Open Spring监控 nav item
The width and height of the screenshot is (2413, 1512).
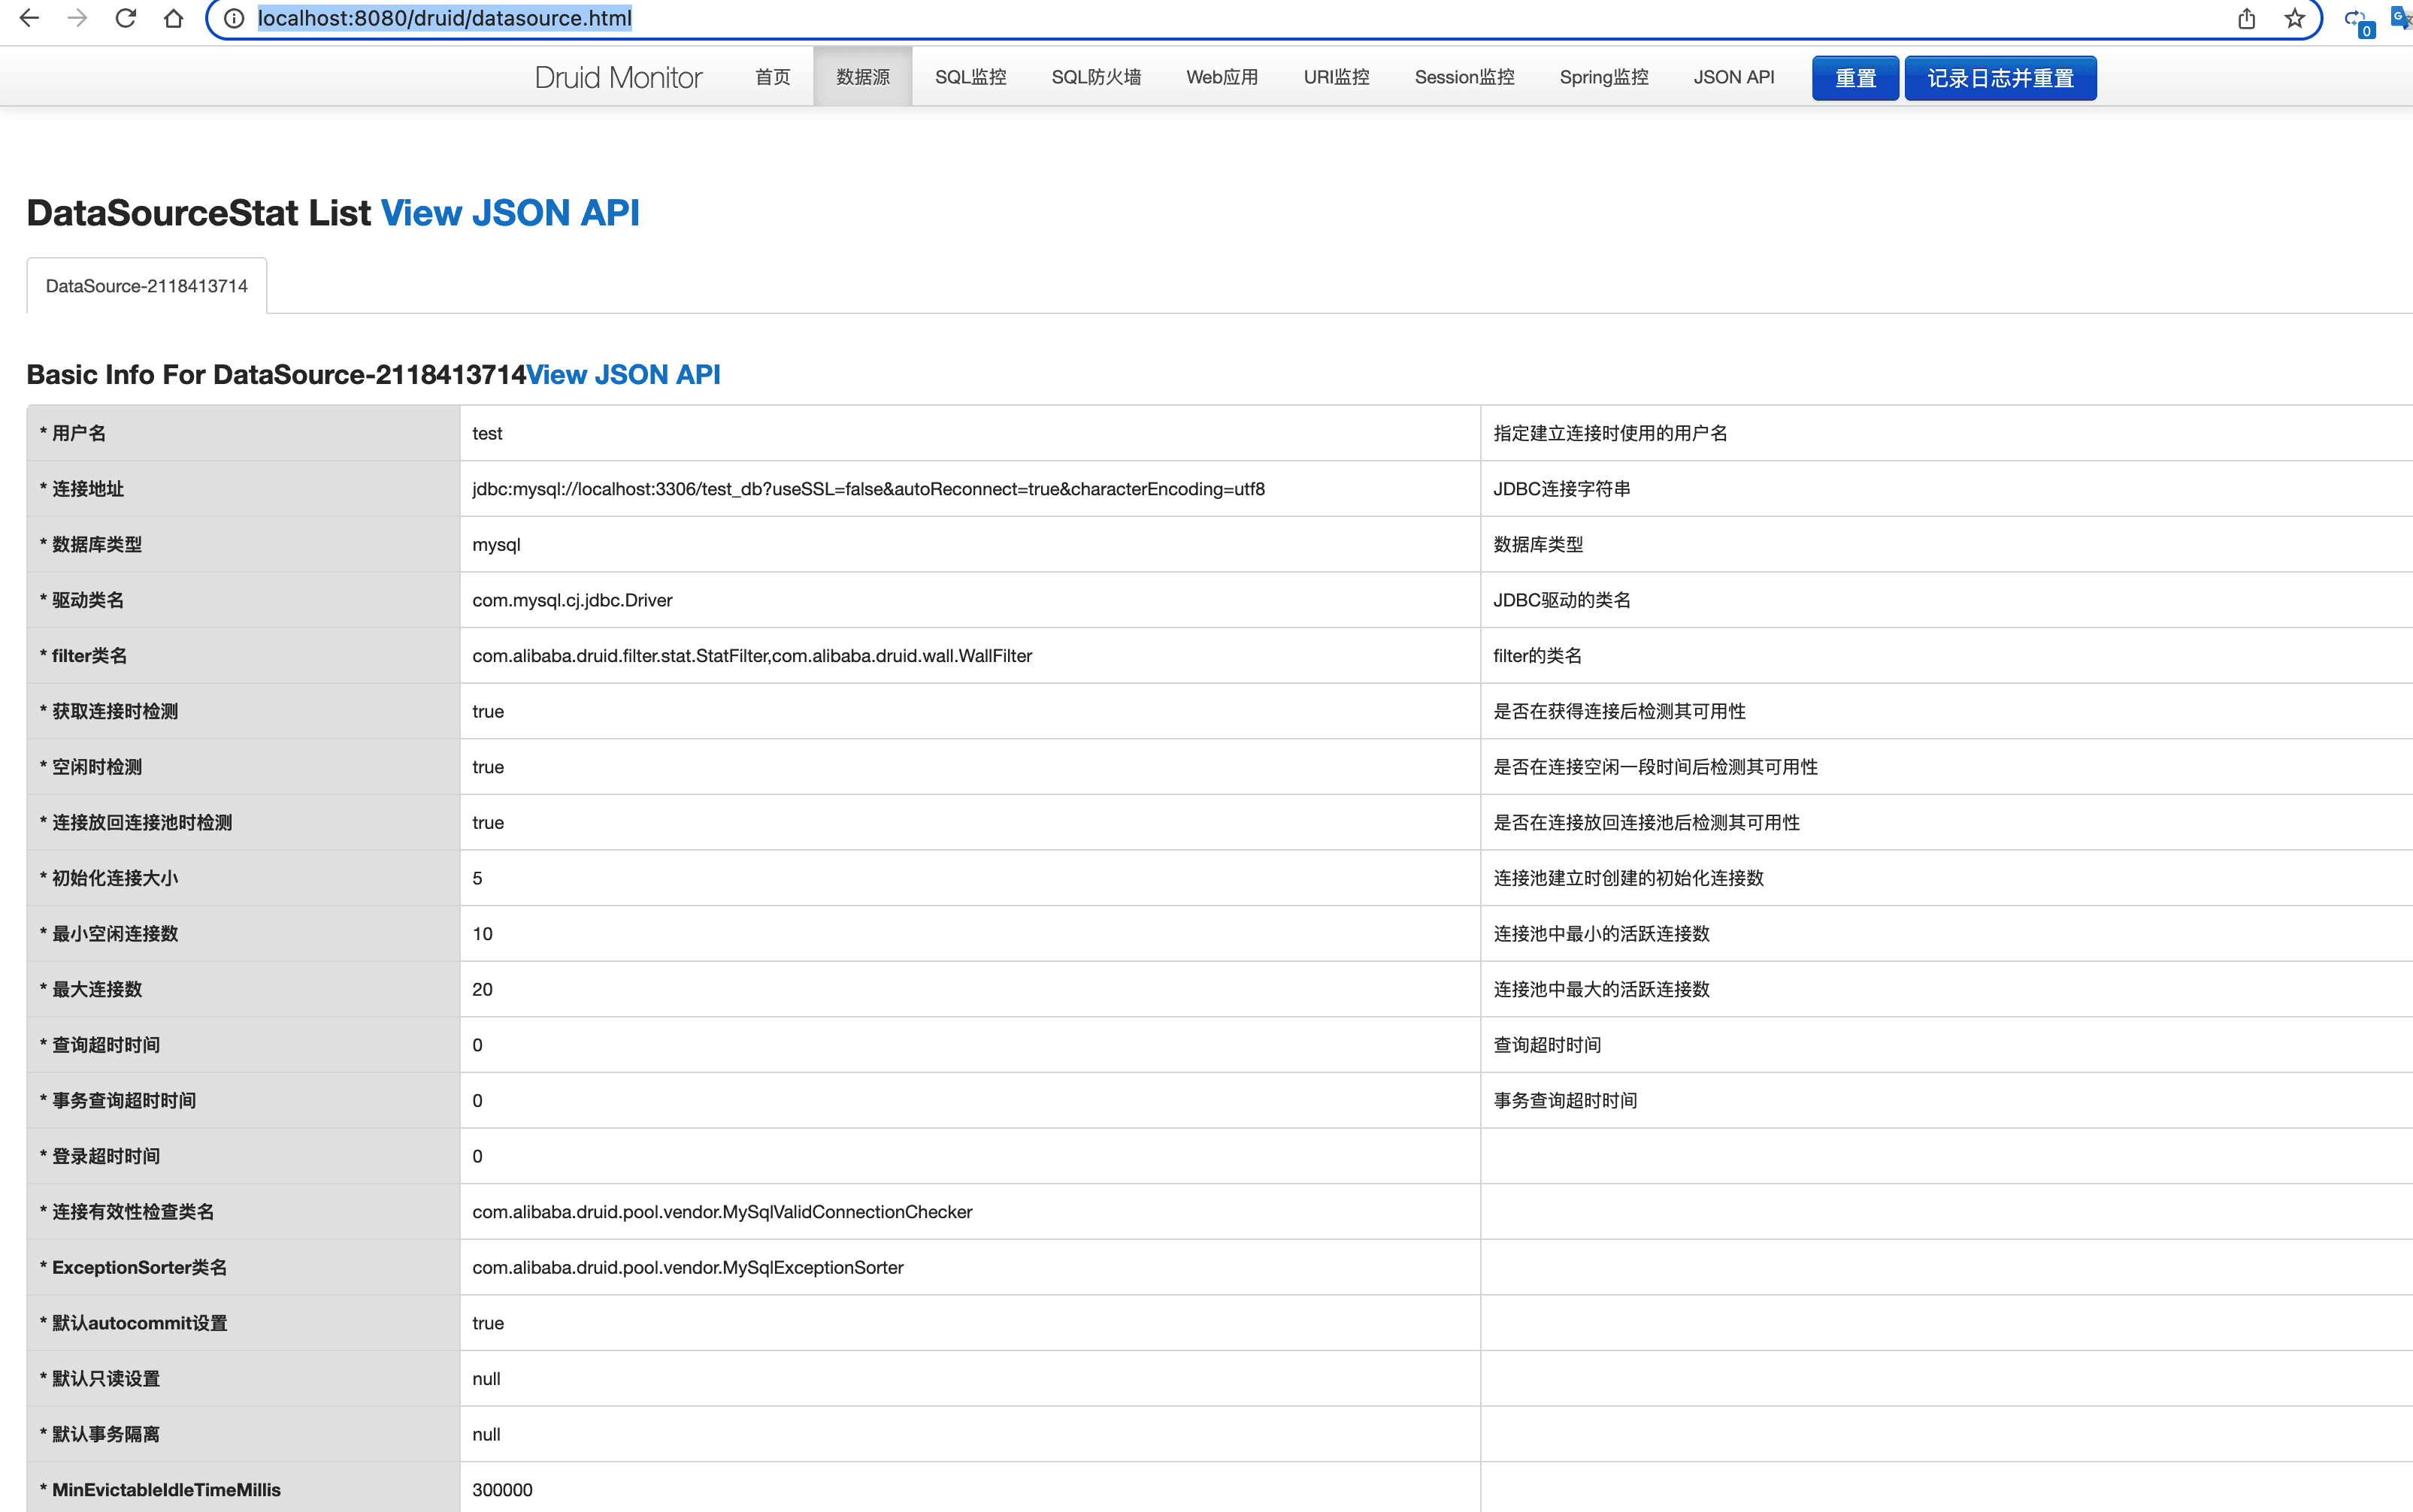(x=1603, y=77)
